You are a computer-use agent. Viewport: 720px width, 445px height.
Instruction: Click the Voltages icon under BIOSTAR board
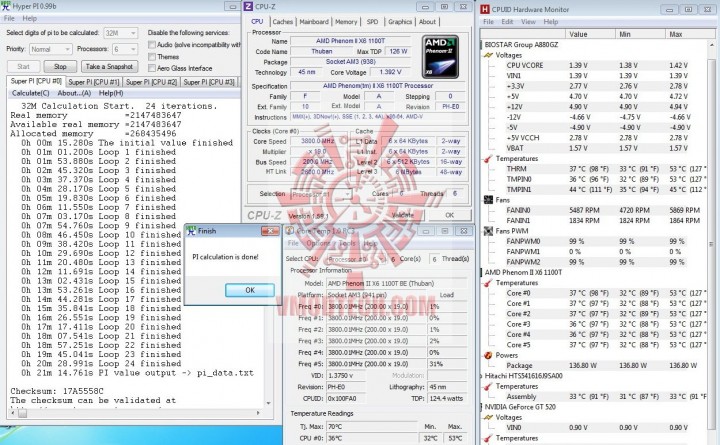click(x=489, y=55)
